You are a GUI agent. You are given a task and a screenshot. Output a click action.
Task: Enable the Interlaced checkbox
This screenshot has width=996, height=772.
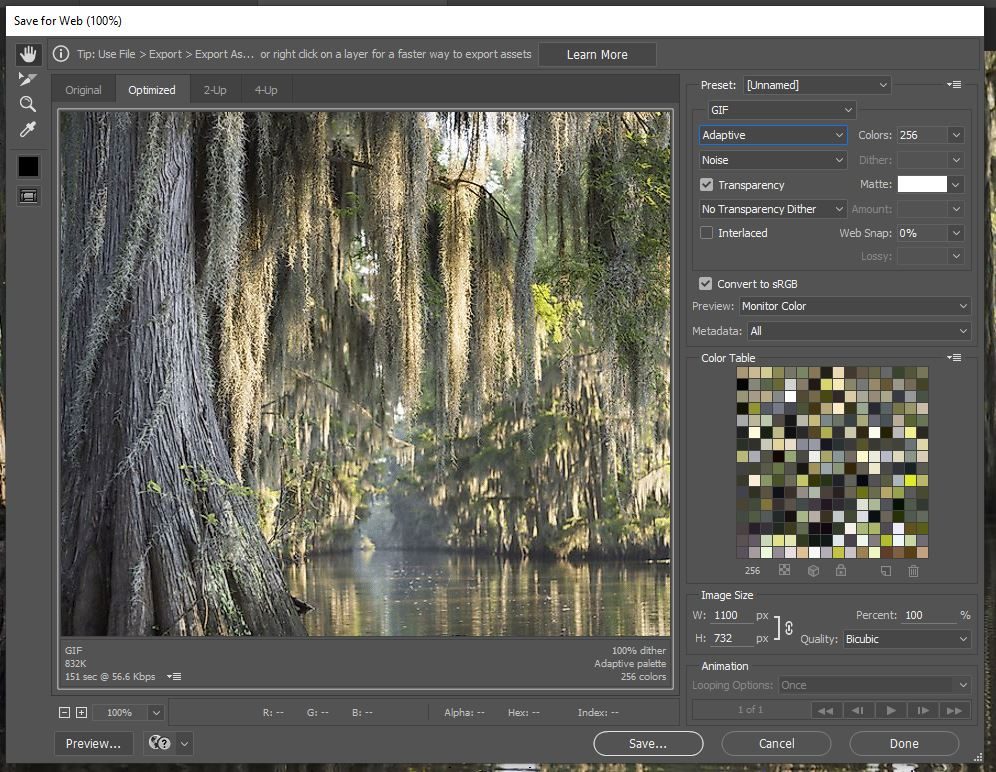point(707,233)
